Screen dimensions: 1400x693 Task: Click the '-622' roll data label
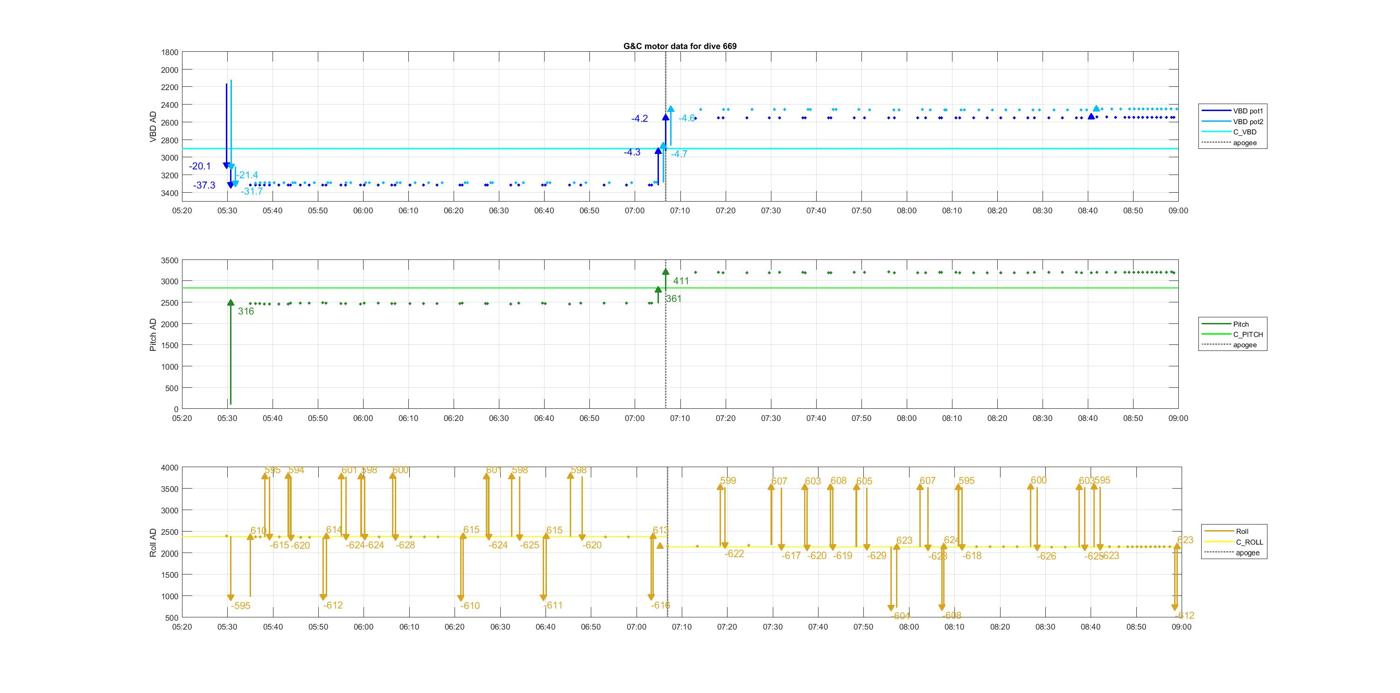click(x=735, y=554)
